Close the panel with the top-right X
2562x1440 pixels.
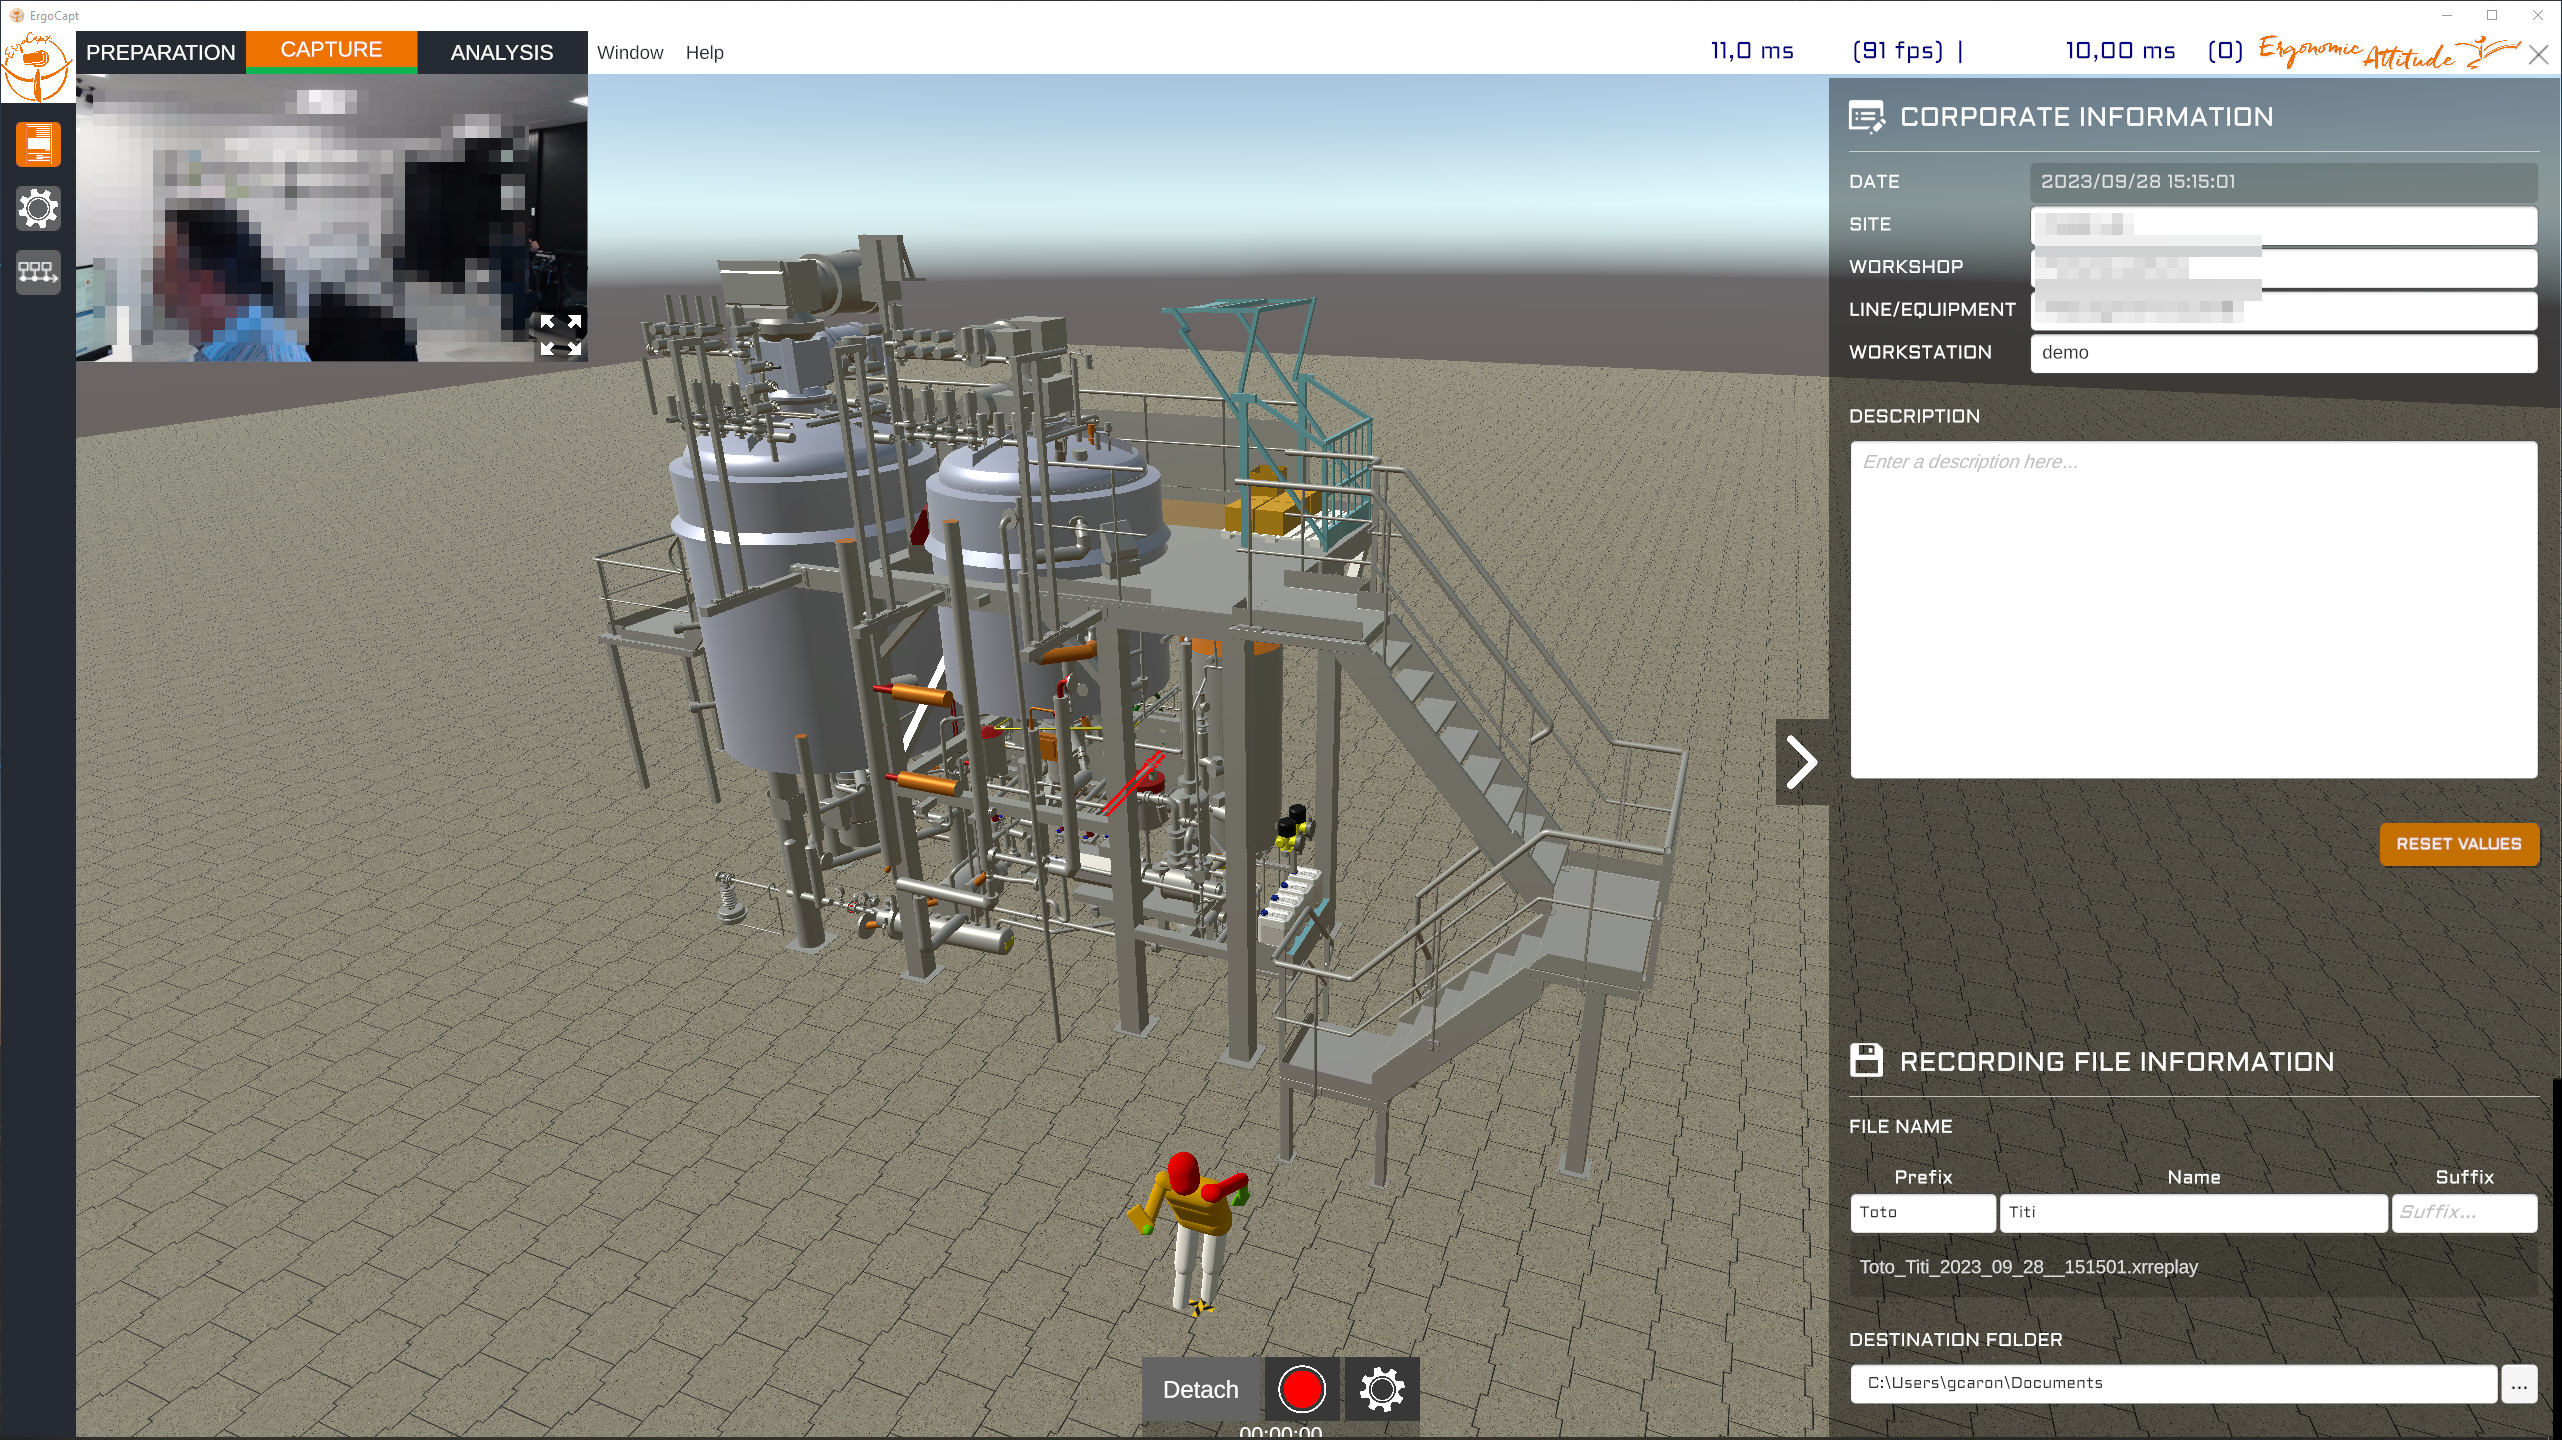(2538, 54)
